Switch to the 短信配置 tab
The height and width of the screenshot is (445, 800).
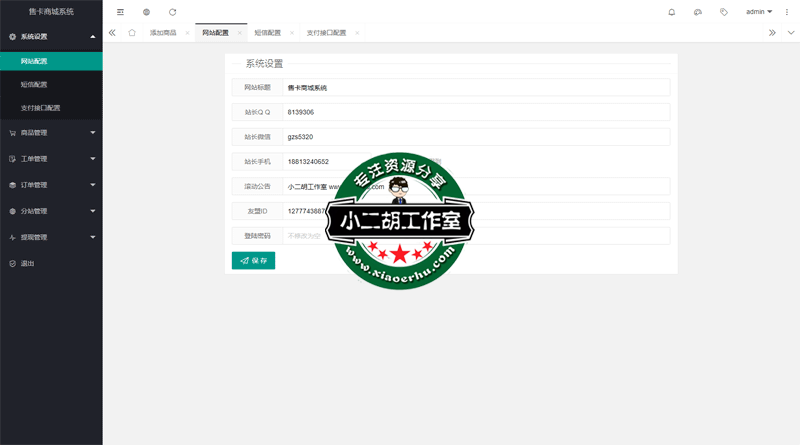267,33
